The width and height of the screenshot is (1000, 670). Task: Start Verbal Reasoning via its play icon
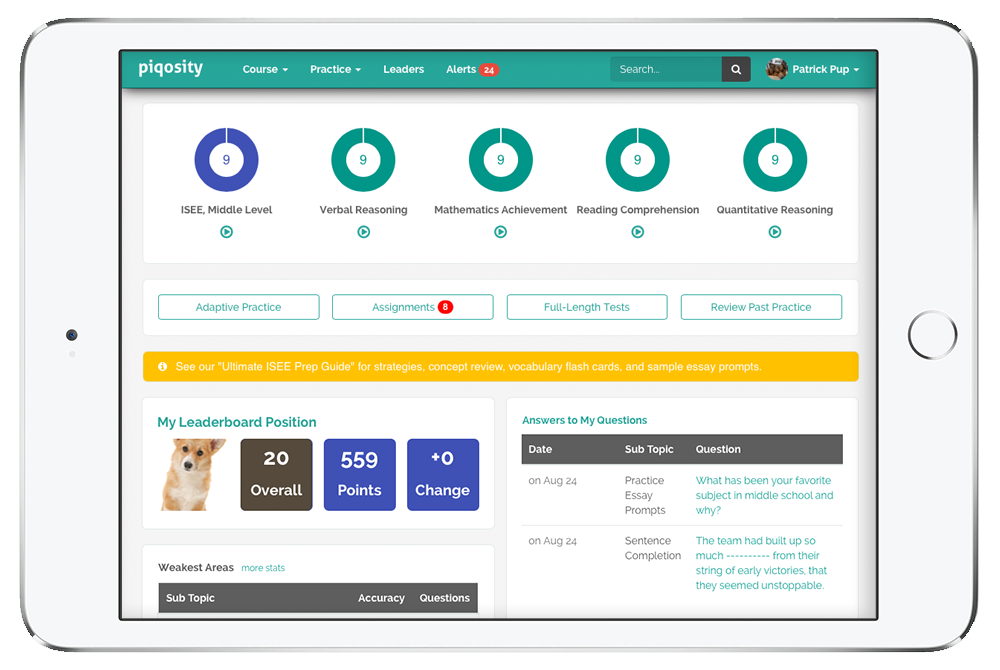[363, 232]
